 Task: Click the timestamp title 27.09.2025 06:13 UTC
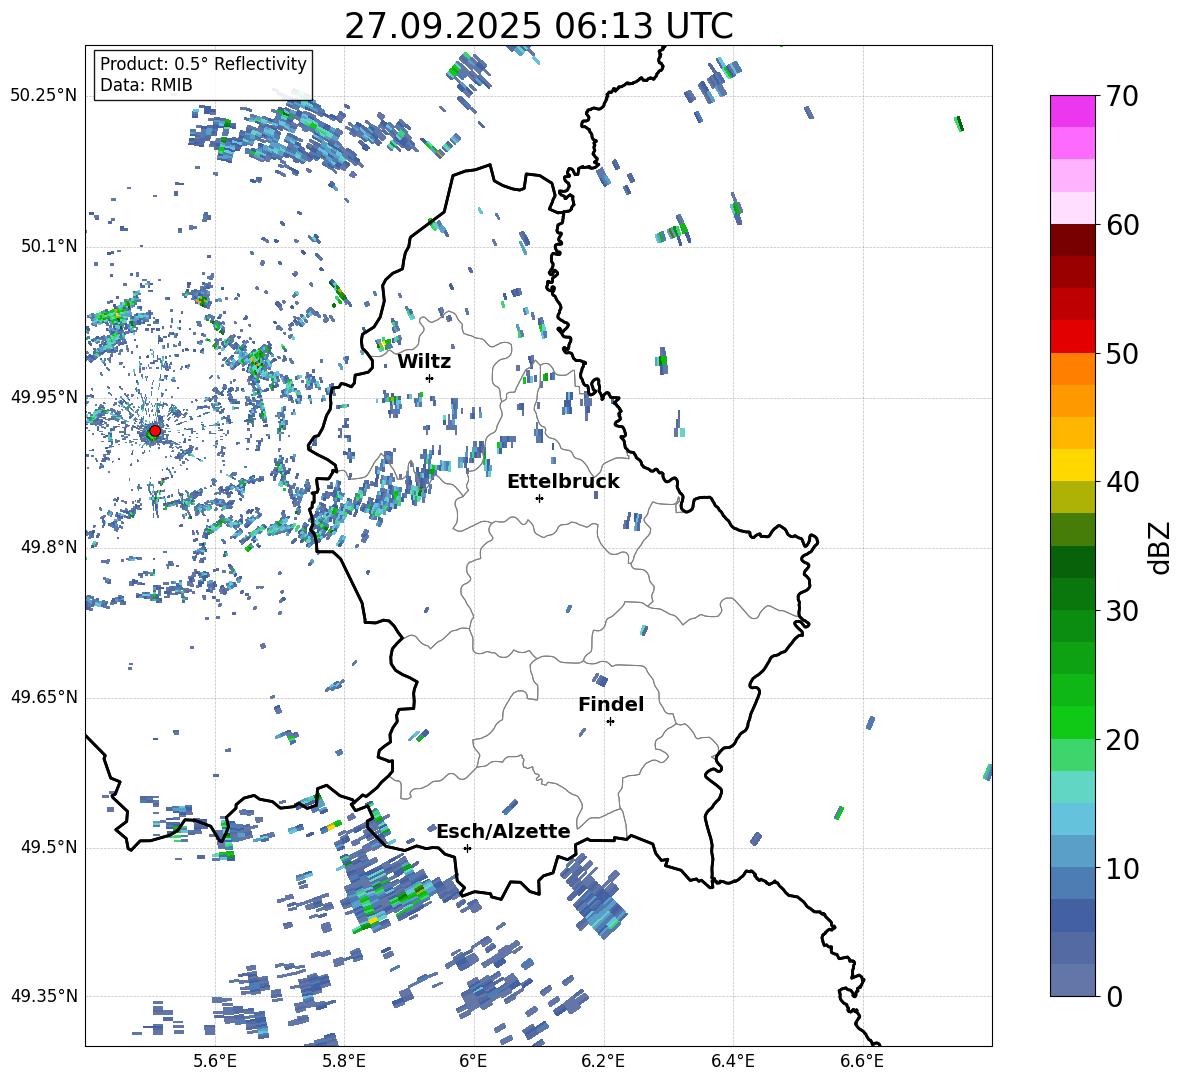coord(538,26)
